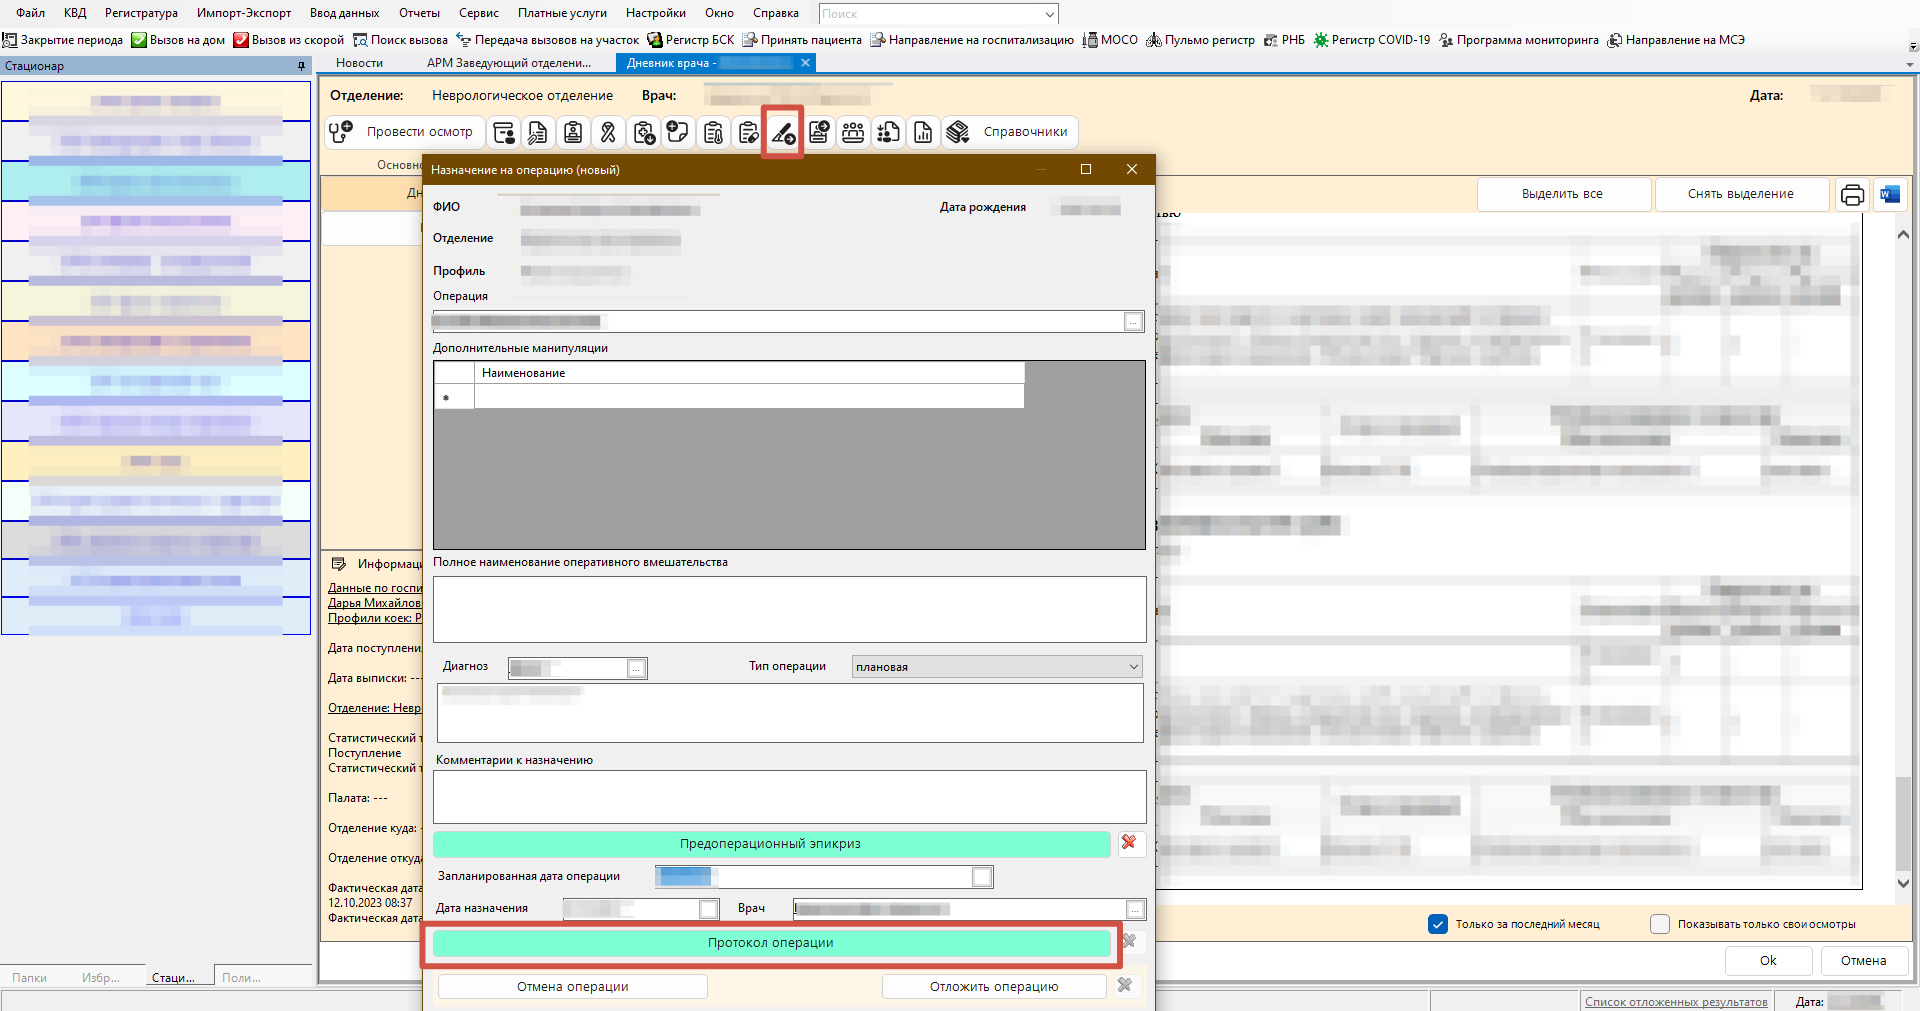Click the add sticky note icon
1920x1011 pixels.
click(x=678, y=132)
